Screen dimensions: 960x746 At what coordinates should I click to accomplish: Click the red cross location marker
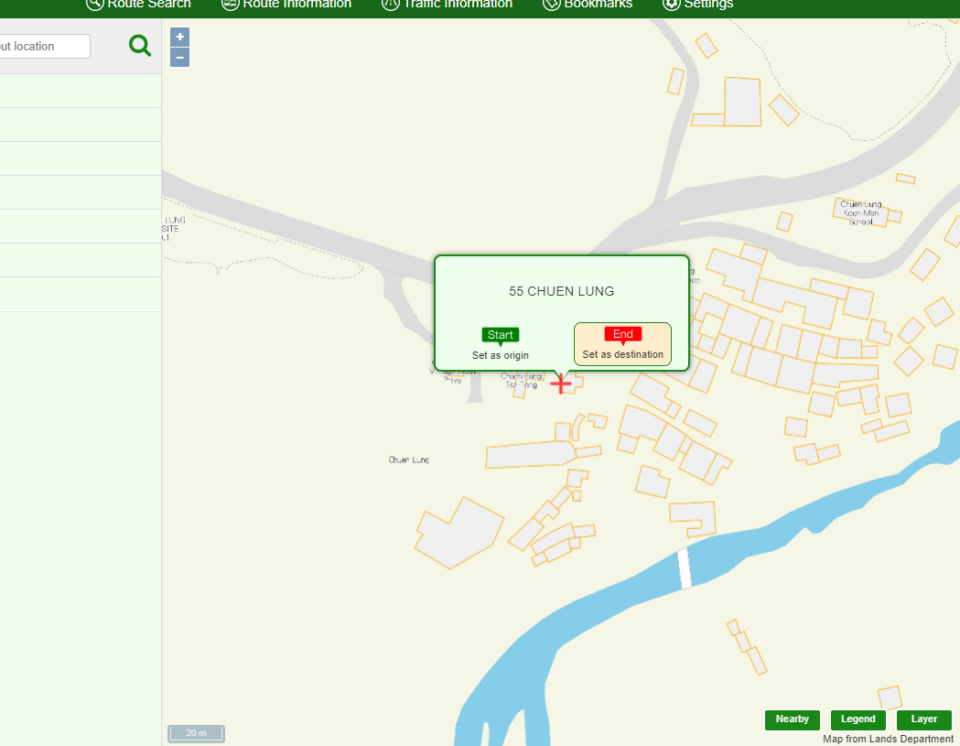click(x=561, y=383)
